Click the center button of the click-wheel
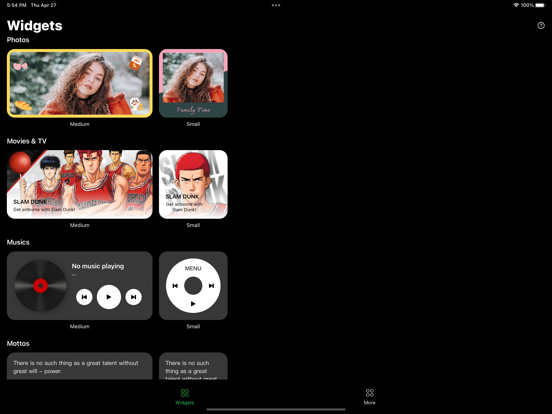 point(193,286)
